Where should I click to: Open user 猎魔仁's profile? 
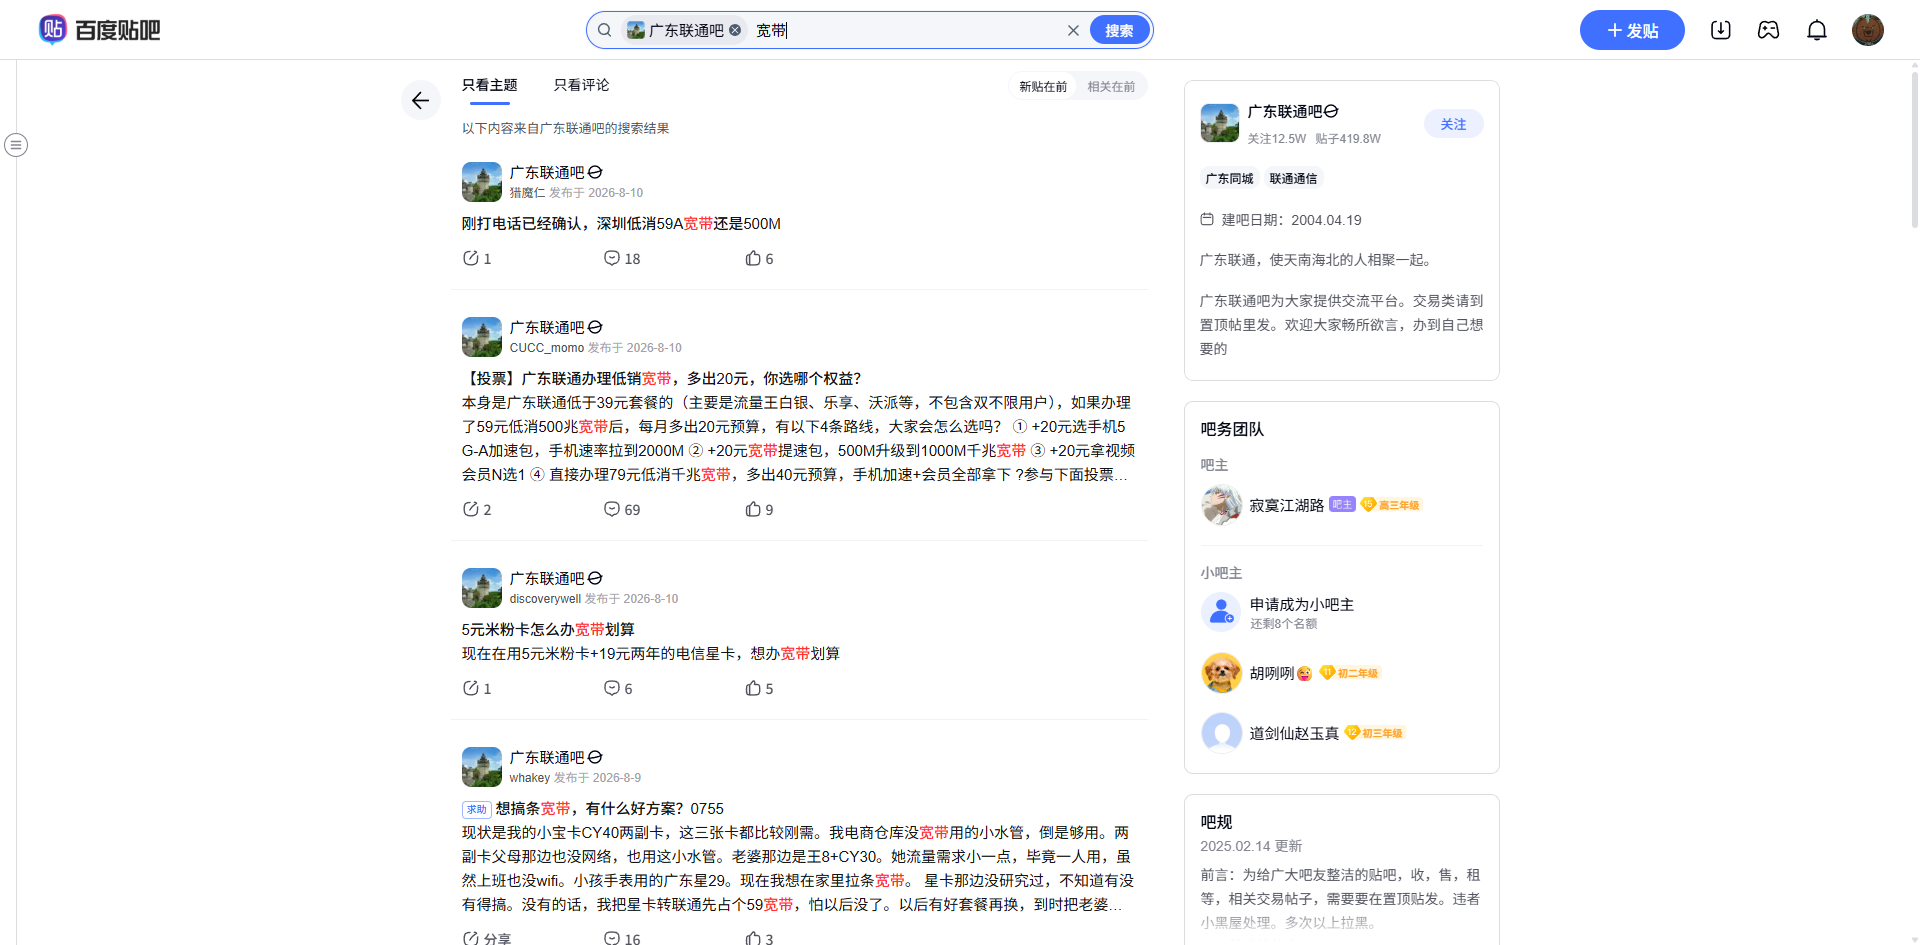click(527, 193)
